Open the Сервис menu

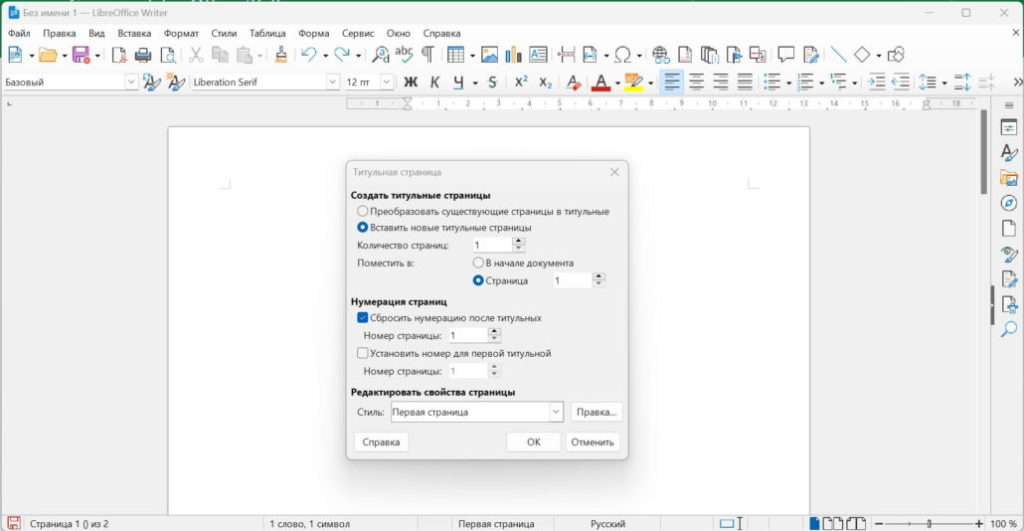[x=358, y=33]
